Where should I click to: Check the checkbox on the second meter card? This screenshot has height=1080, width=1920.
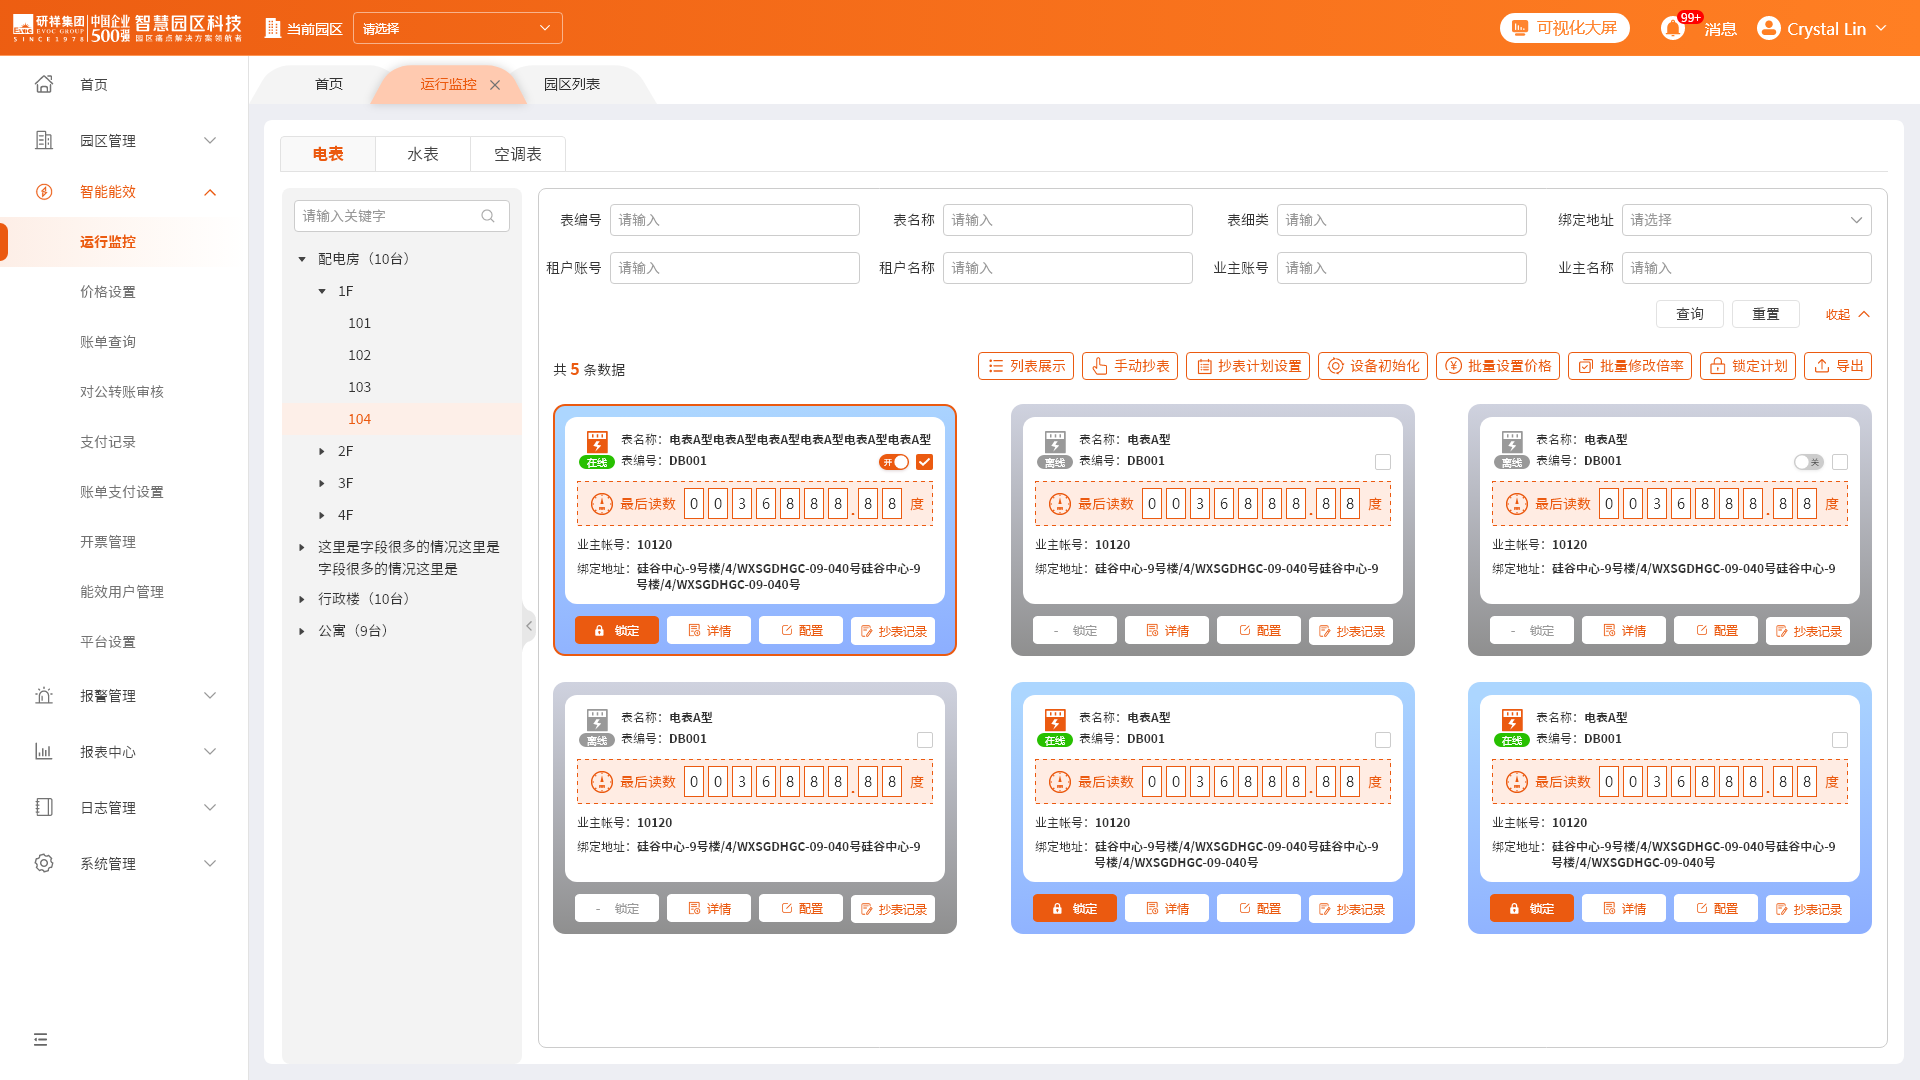1382,462
